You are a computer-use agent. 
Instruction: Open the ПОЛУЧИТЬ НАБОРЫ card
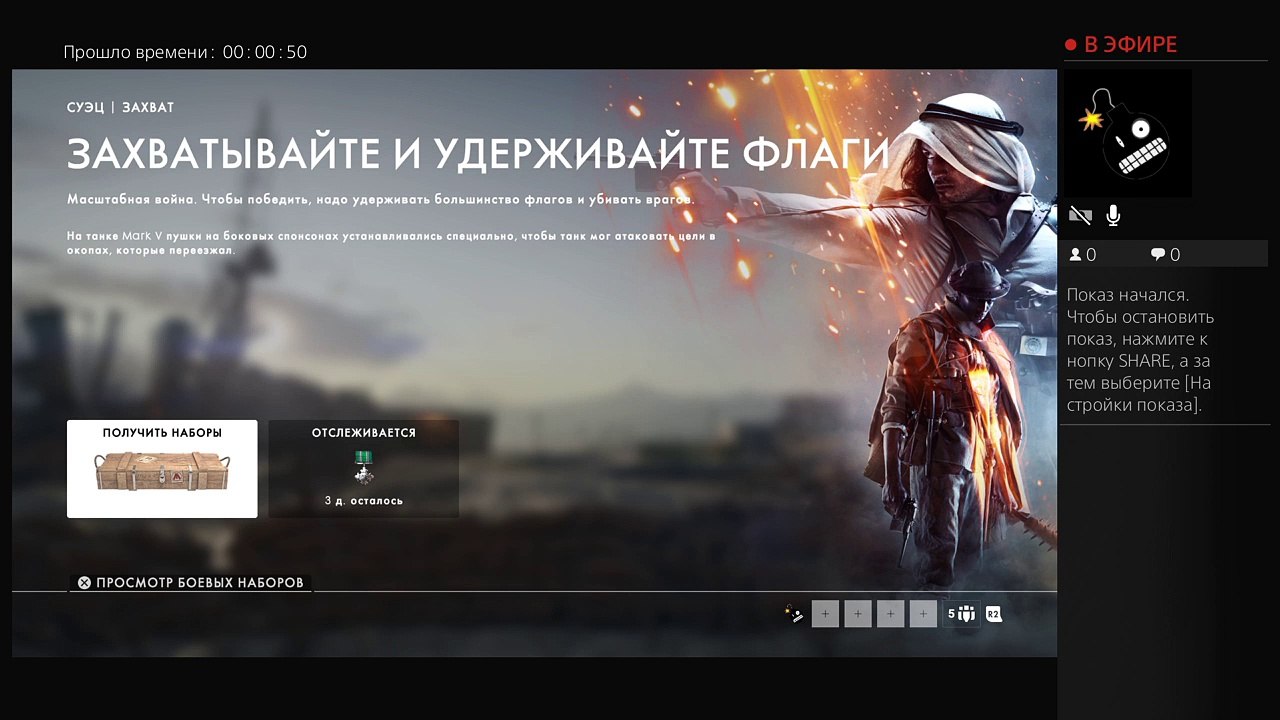click(162, 469)
